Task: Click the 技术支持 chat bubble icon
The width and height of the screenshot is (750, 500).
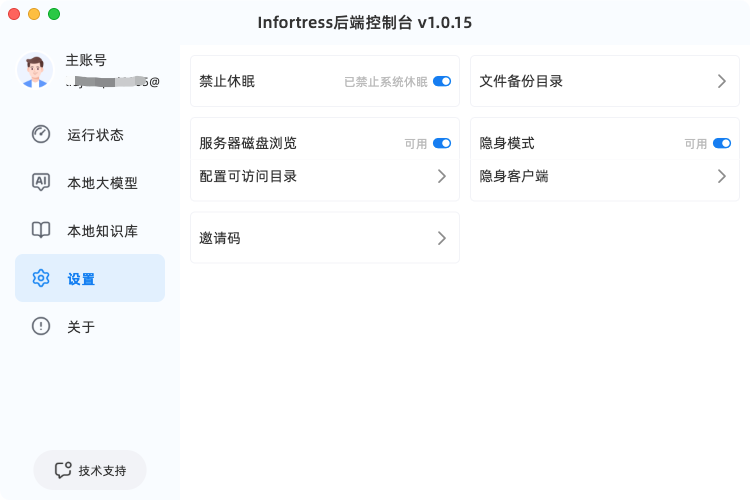Action: click(63, 470)
